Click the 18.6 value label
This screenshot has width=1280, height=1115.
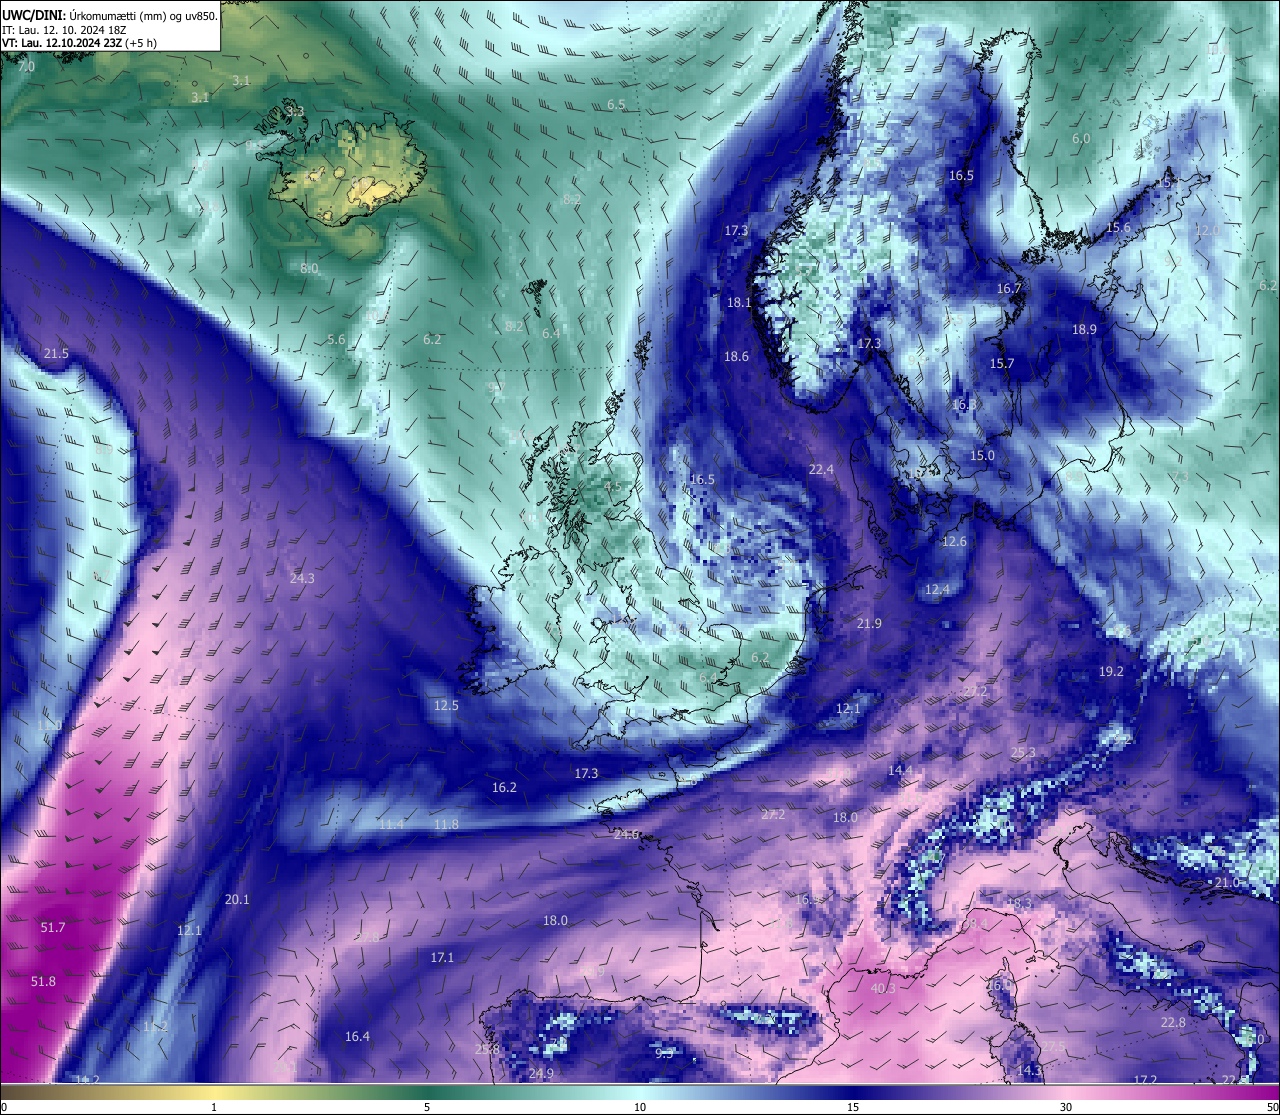pyautogui.click(x=736, y=357)
